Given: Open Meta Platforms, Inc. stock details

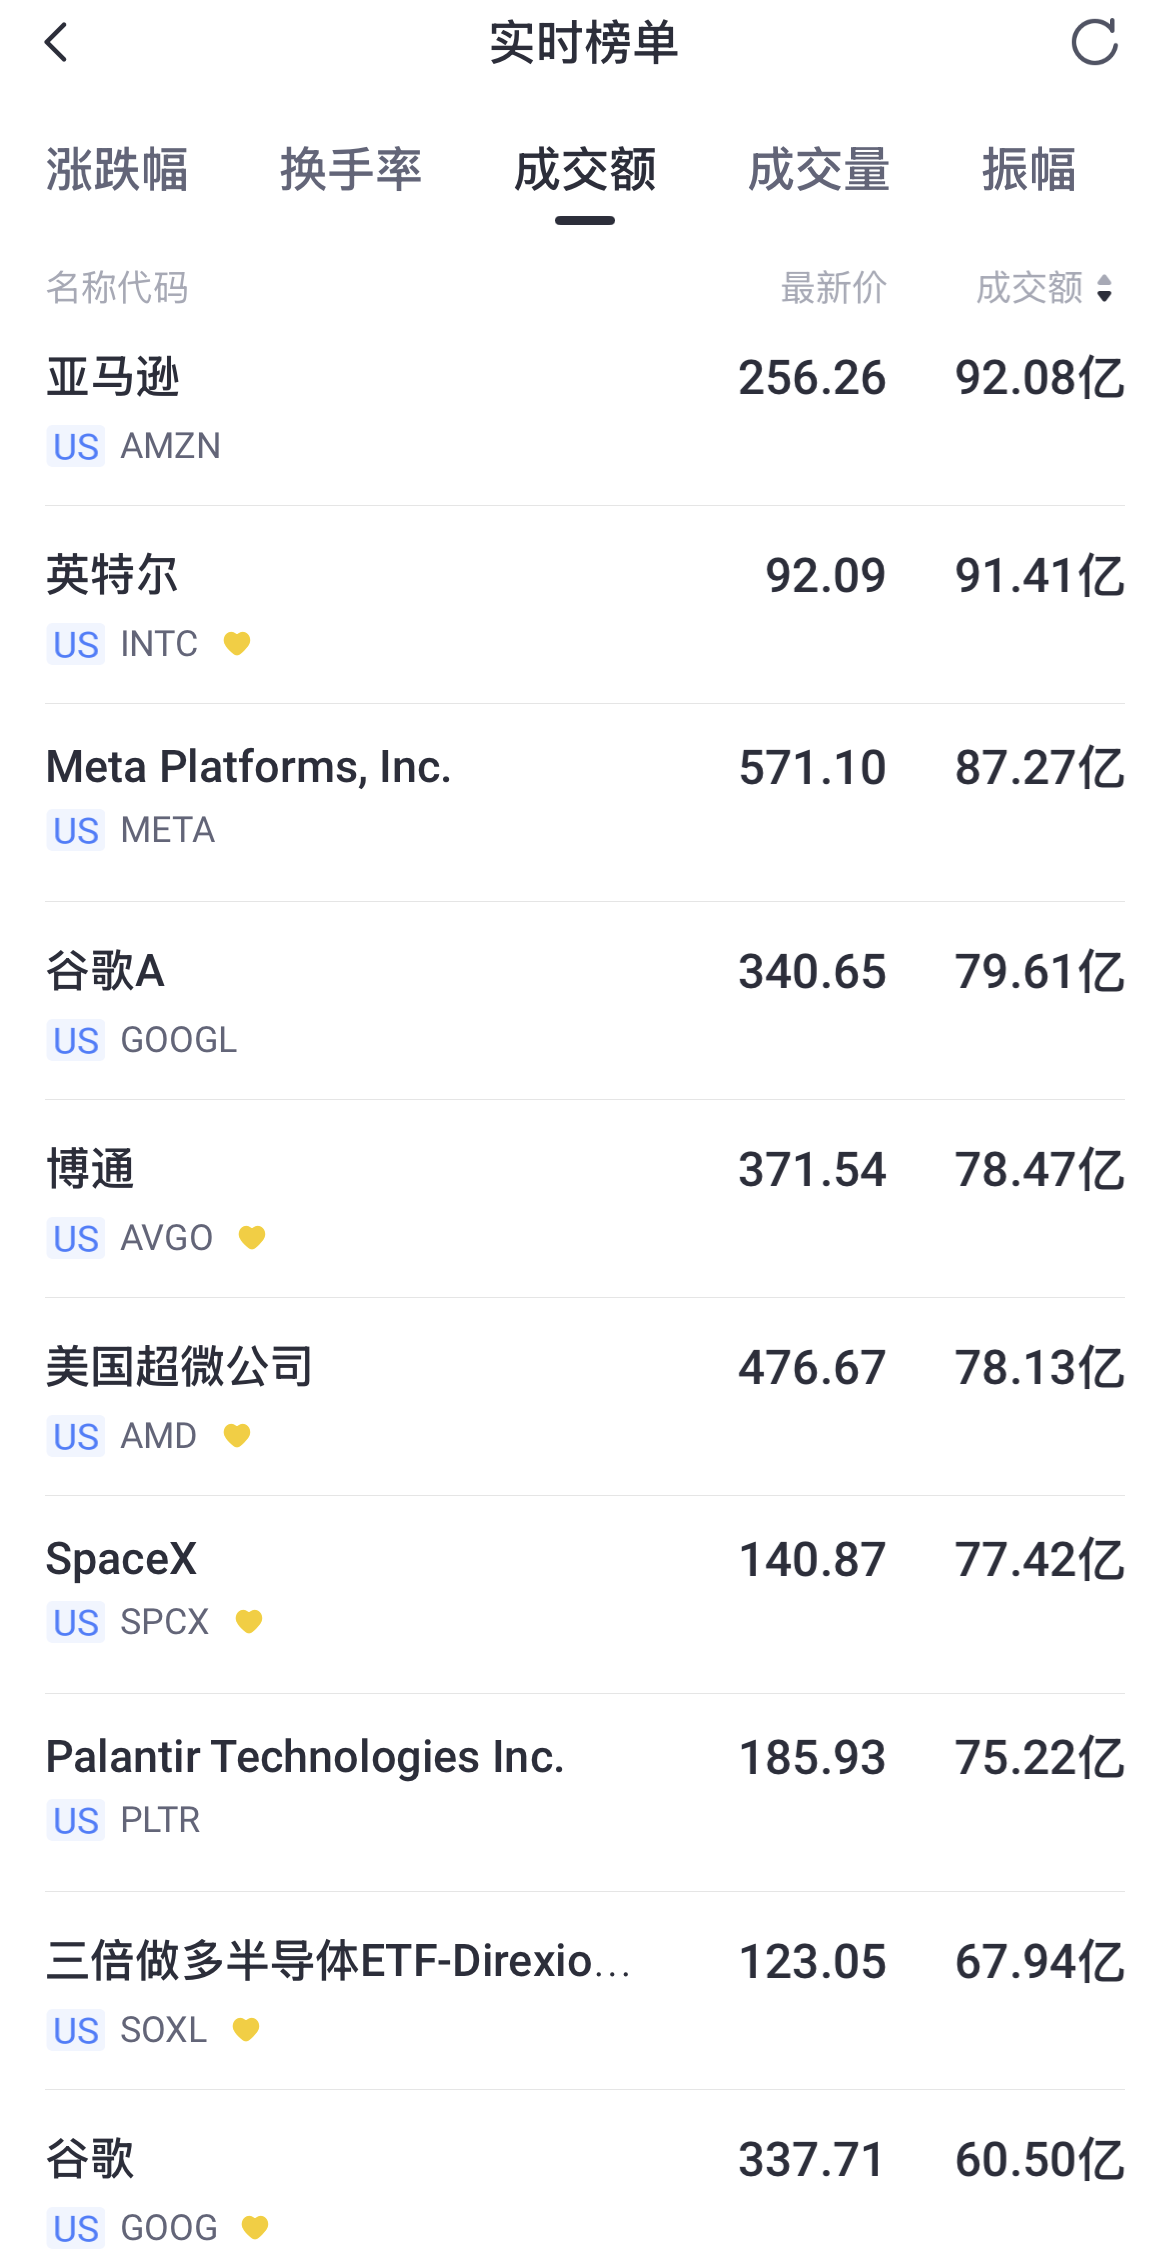Looking at the screenshot, I should (x=585, y=803).
